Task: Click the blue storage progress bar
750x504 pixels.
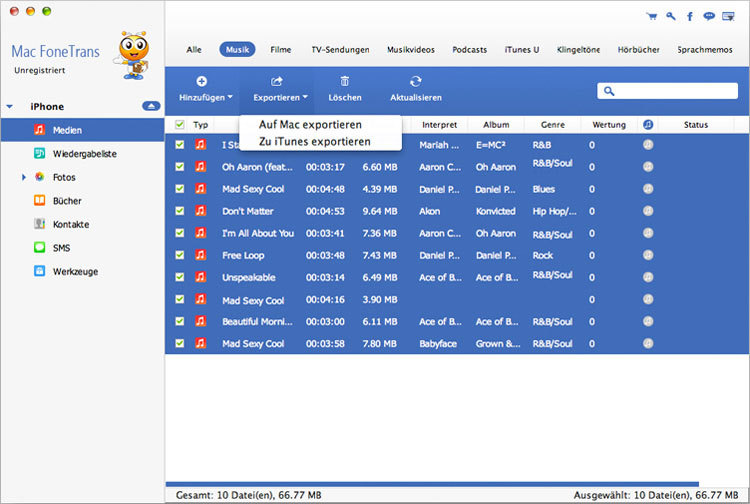Action: click(x=432, y=484)
